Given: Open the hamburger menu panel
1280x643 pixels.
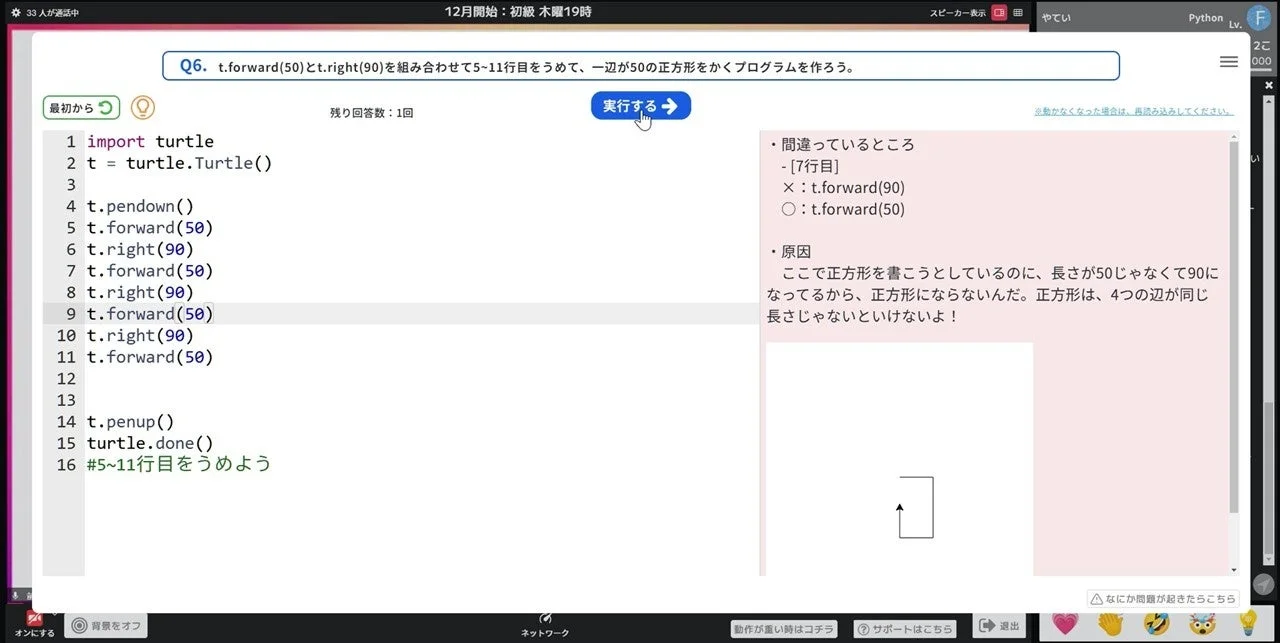Looking at the screenshot, I should [x=1229, y=61].
